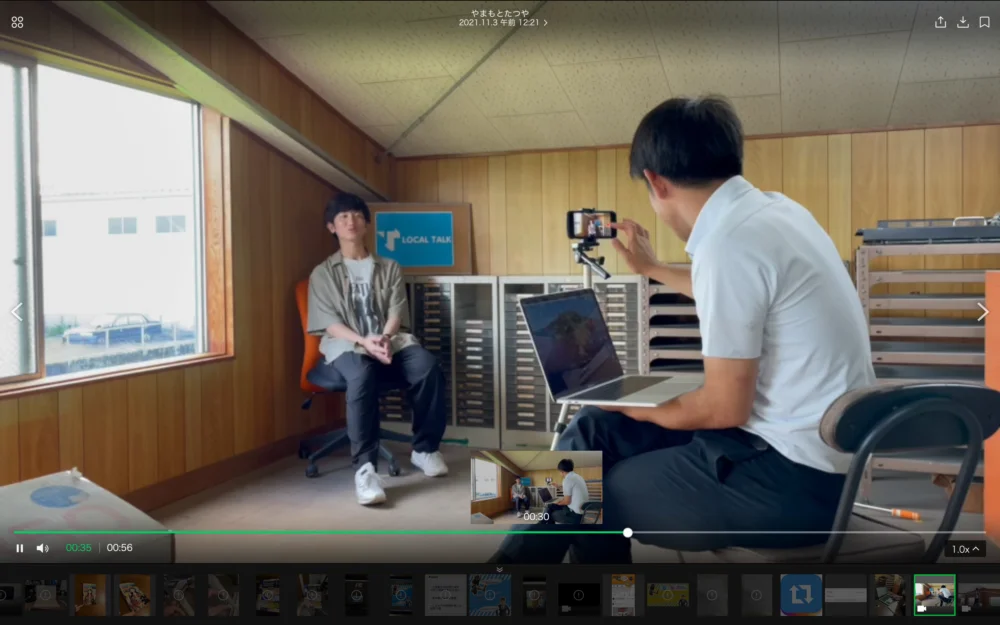Screen dimensions: 1000x625
Task: Click the elapsed time 00:35 label
Action: [x=78, y=548]
